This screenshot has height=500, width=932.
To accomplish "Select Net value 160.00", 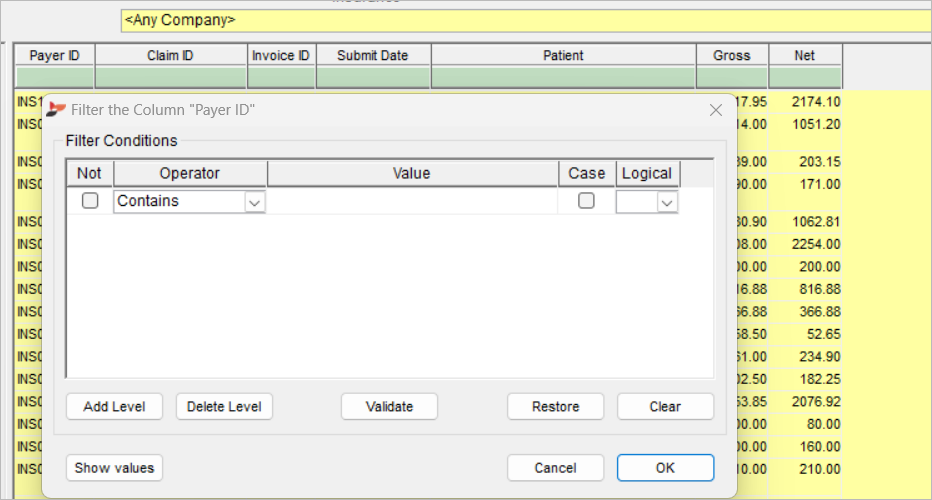I will coord(819,446).
